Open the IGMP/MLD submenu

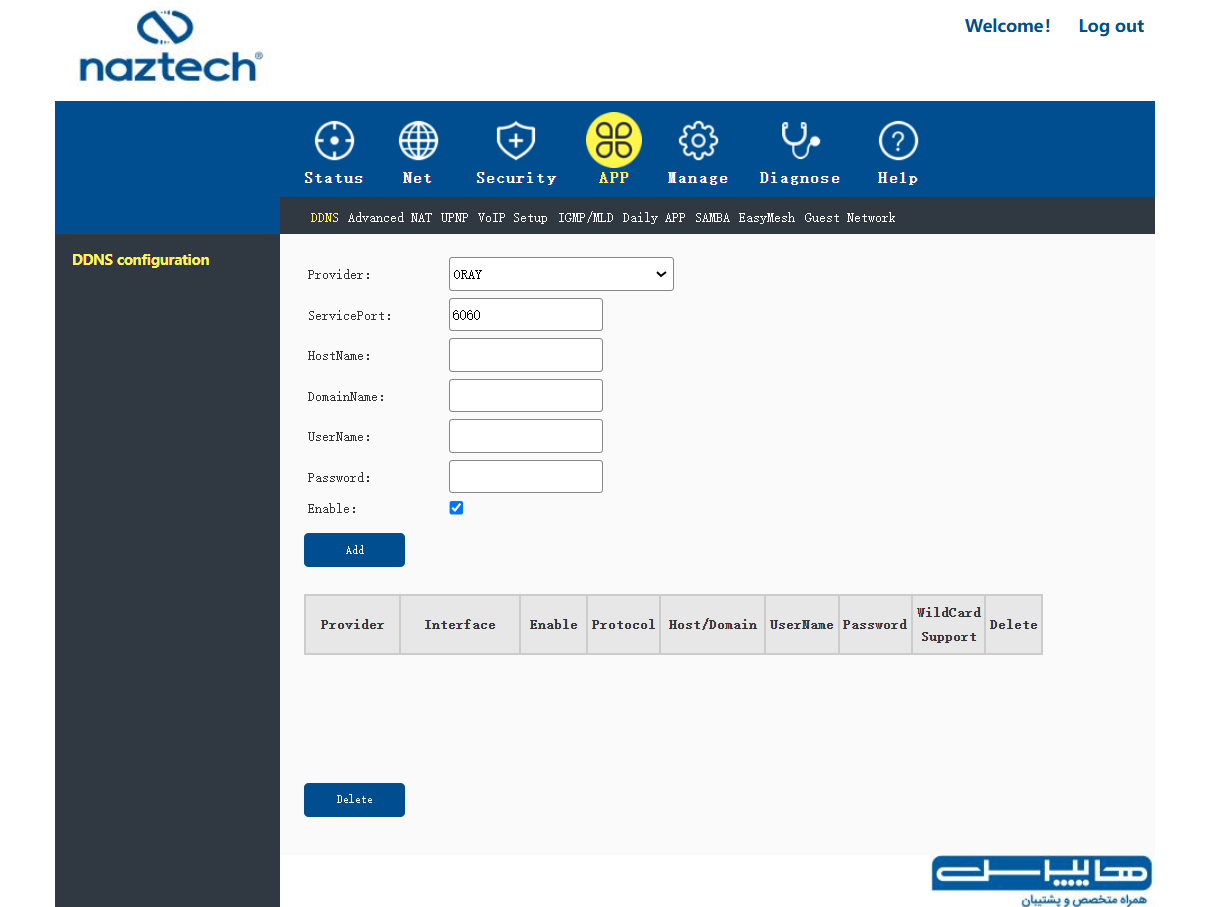coord(585,218)
